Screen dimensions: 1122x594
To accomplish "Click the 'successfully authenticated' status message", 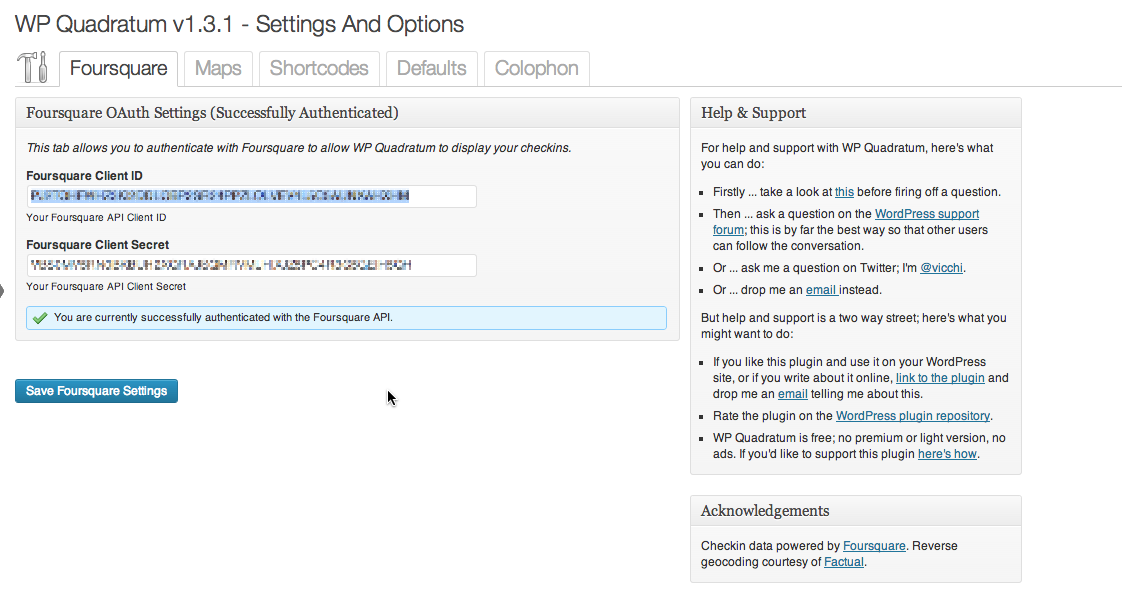I will [346, 318].
